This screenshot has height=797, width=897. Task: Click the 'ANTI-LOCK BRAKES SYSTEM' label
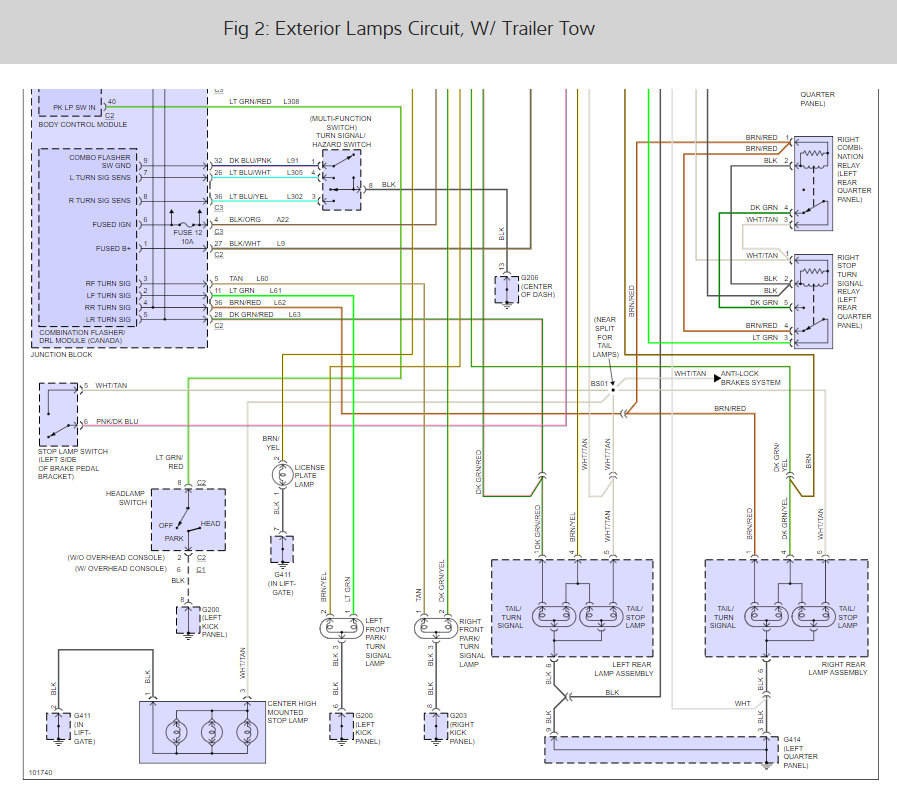click(751, 378)
